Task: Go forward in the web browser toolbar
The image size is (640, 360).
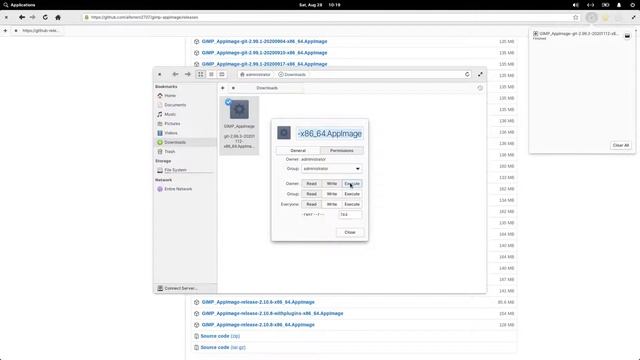Action: pyautogui.click(x=33, y=17)
